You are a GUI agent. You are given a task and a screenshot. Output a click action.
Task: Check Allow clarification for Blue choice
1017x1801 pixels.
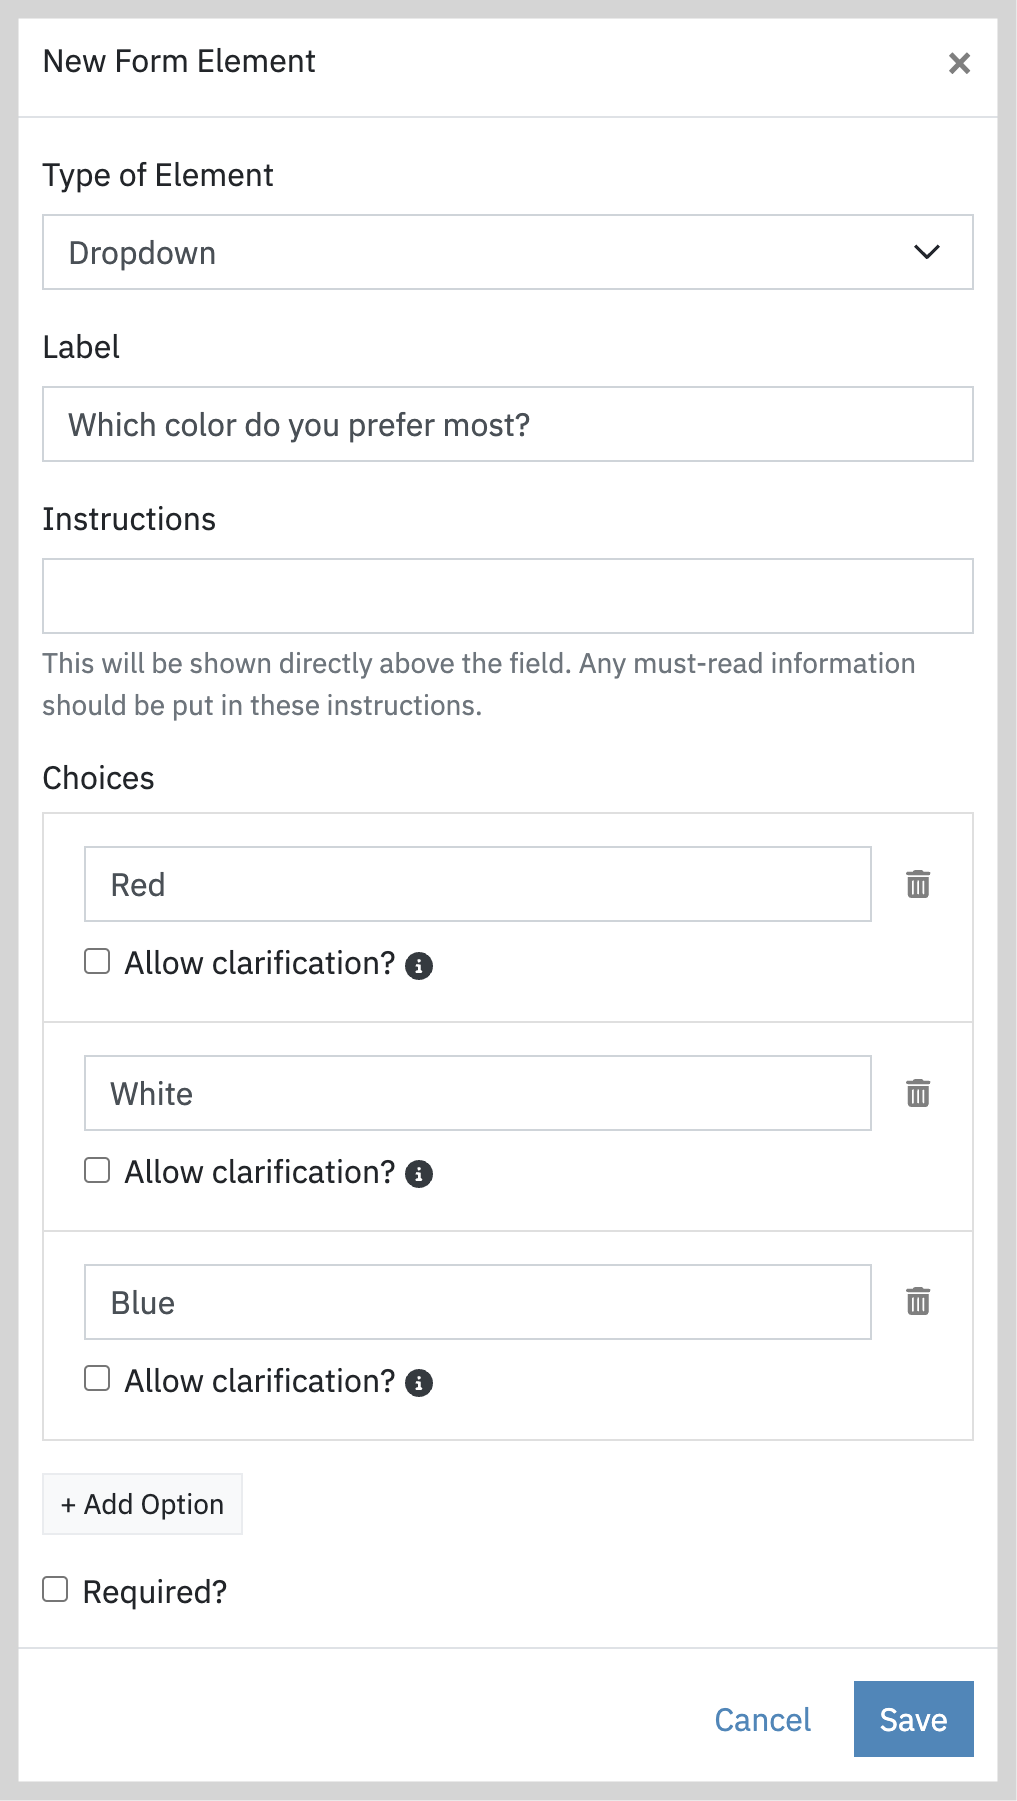point(97,1378)
